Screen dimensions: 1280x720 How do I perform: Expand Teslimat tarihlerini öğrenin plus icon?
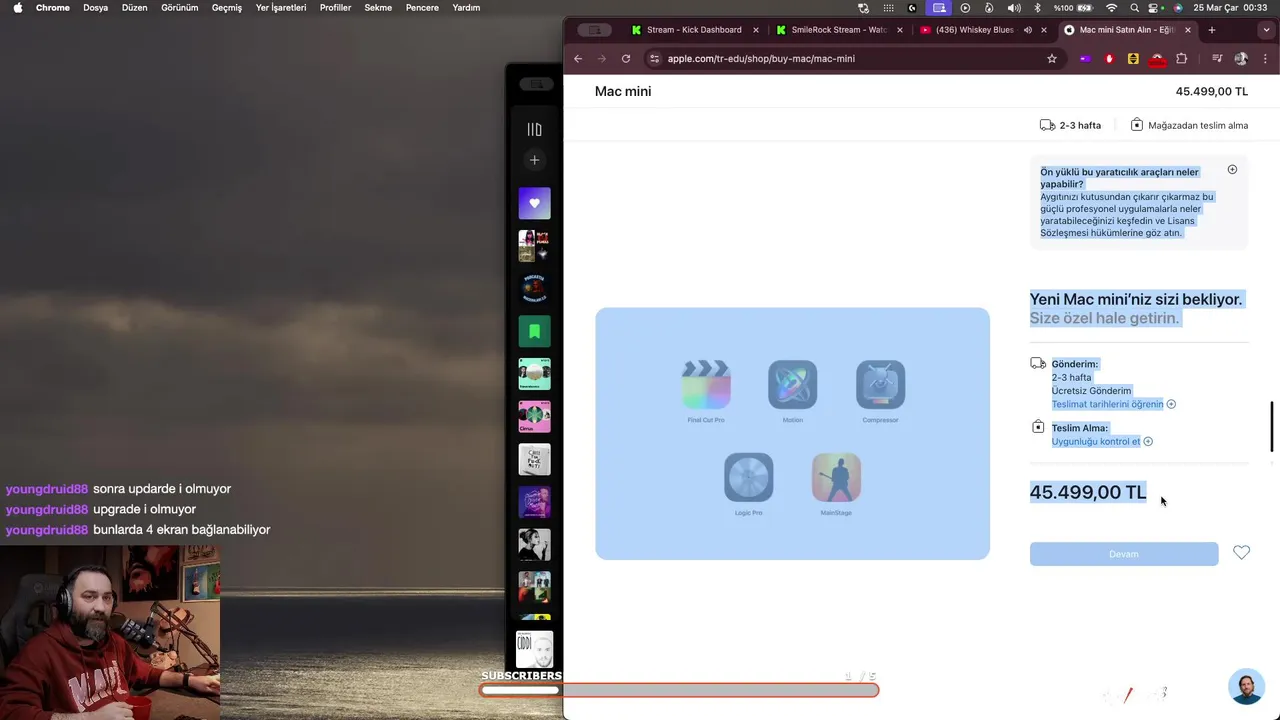pyautogui.click(x=1171, y=405)
